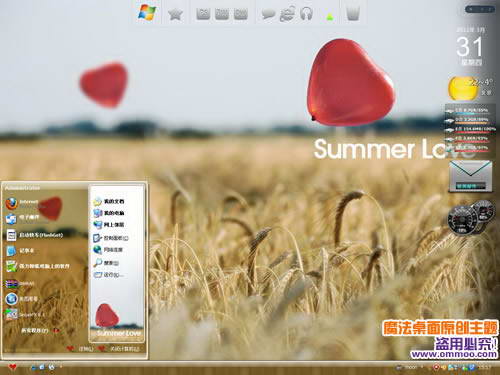Open the envelope mail widget
Image resolution: width=500 pixels, height=375 pixels.
[470, 176]
